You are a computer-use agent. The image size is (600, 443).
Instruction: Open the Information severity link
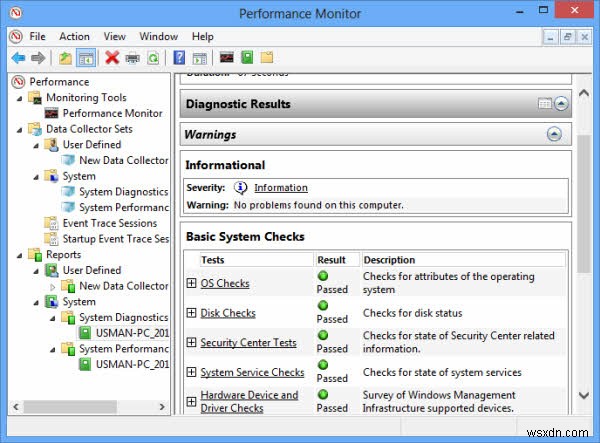(281, 187)
